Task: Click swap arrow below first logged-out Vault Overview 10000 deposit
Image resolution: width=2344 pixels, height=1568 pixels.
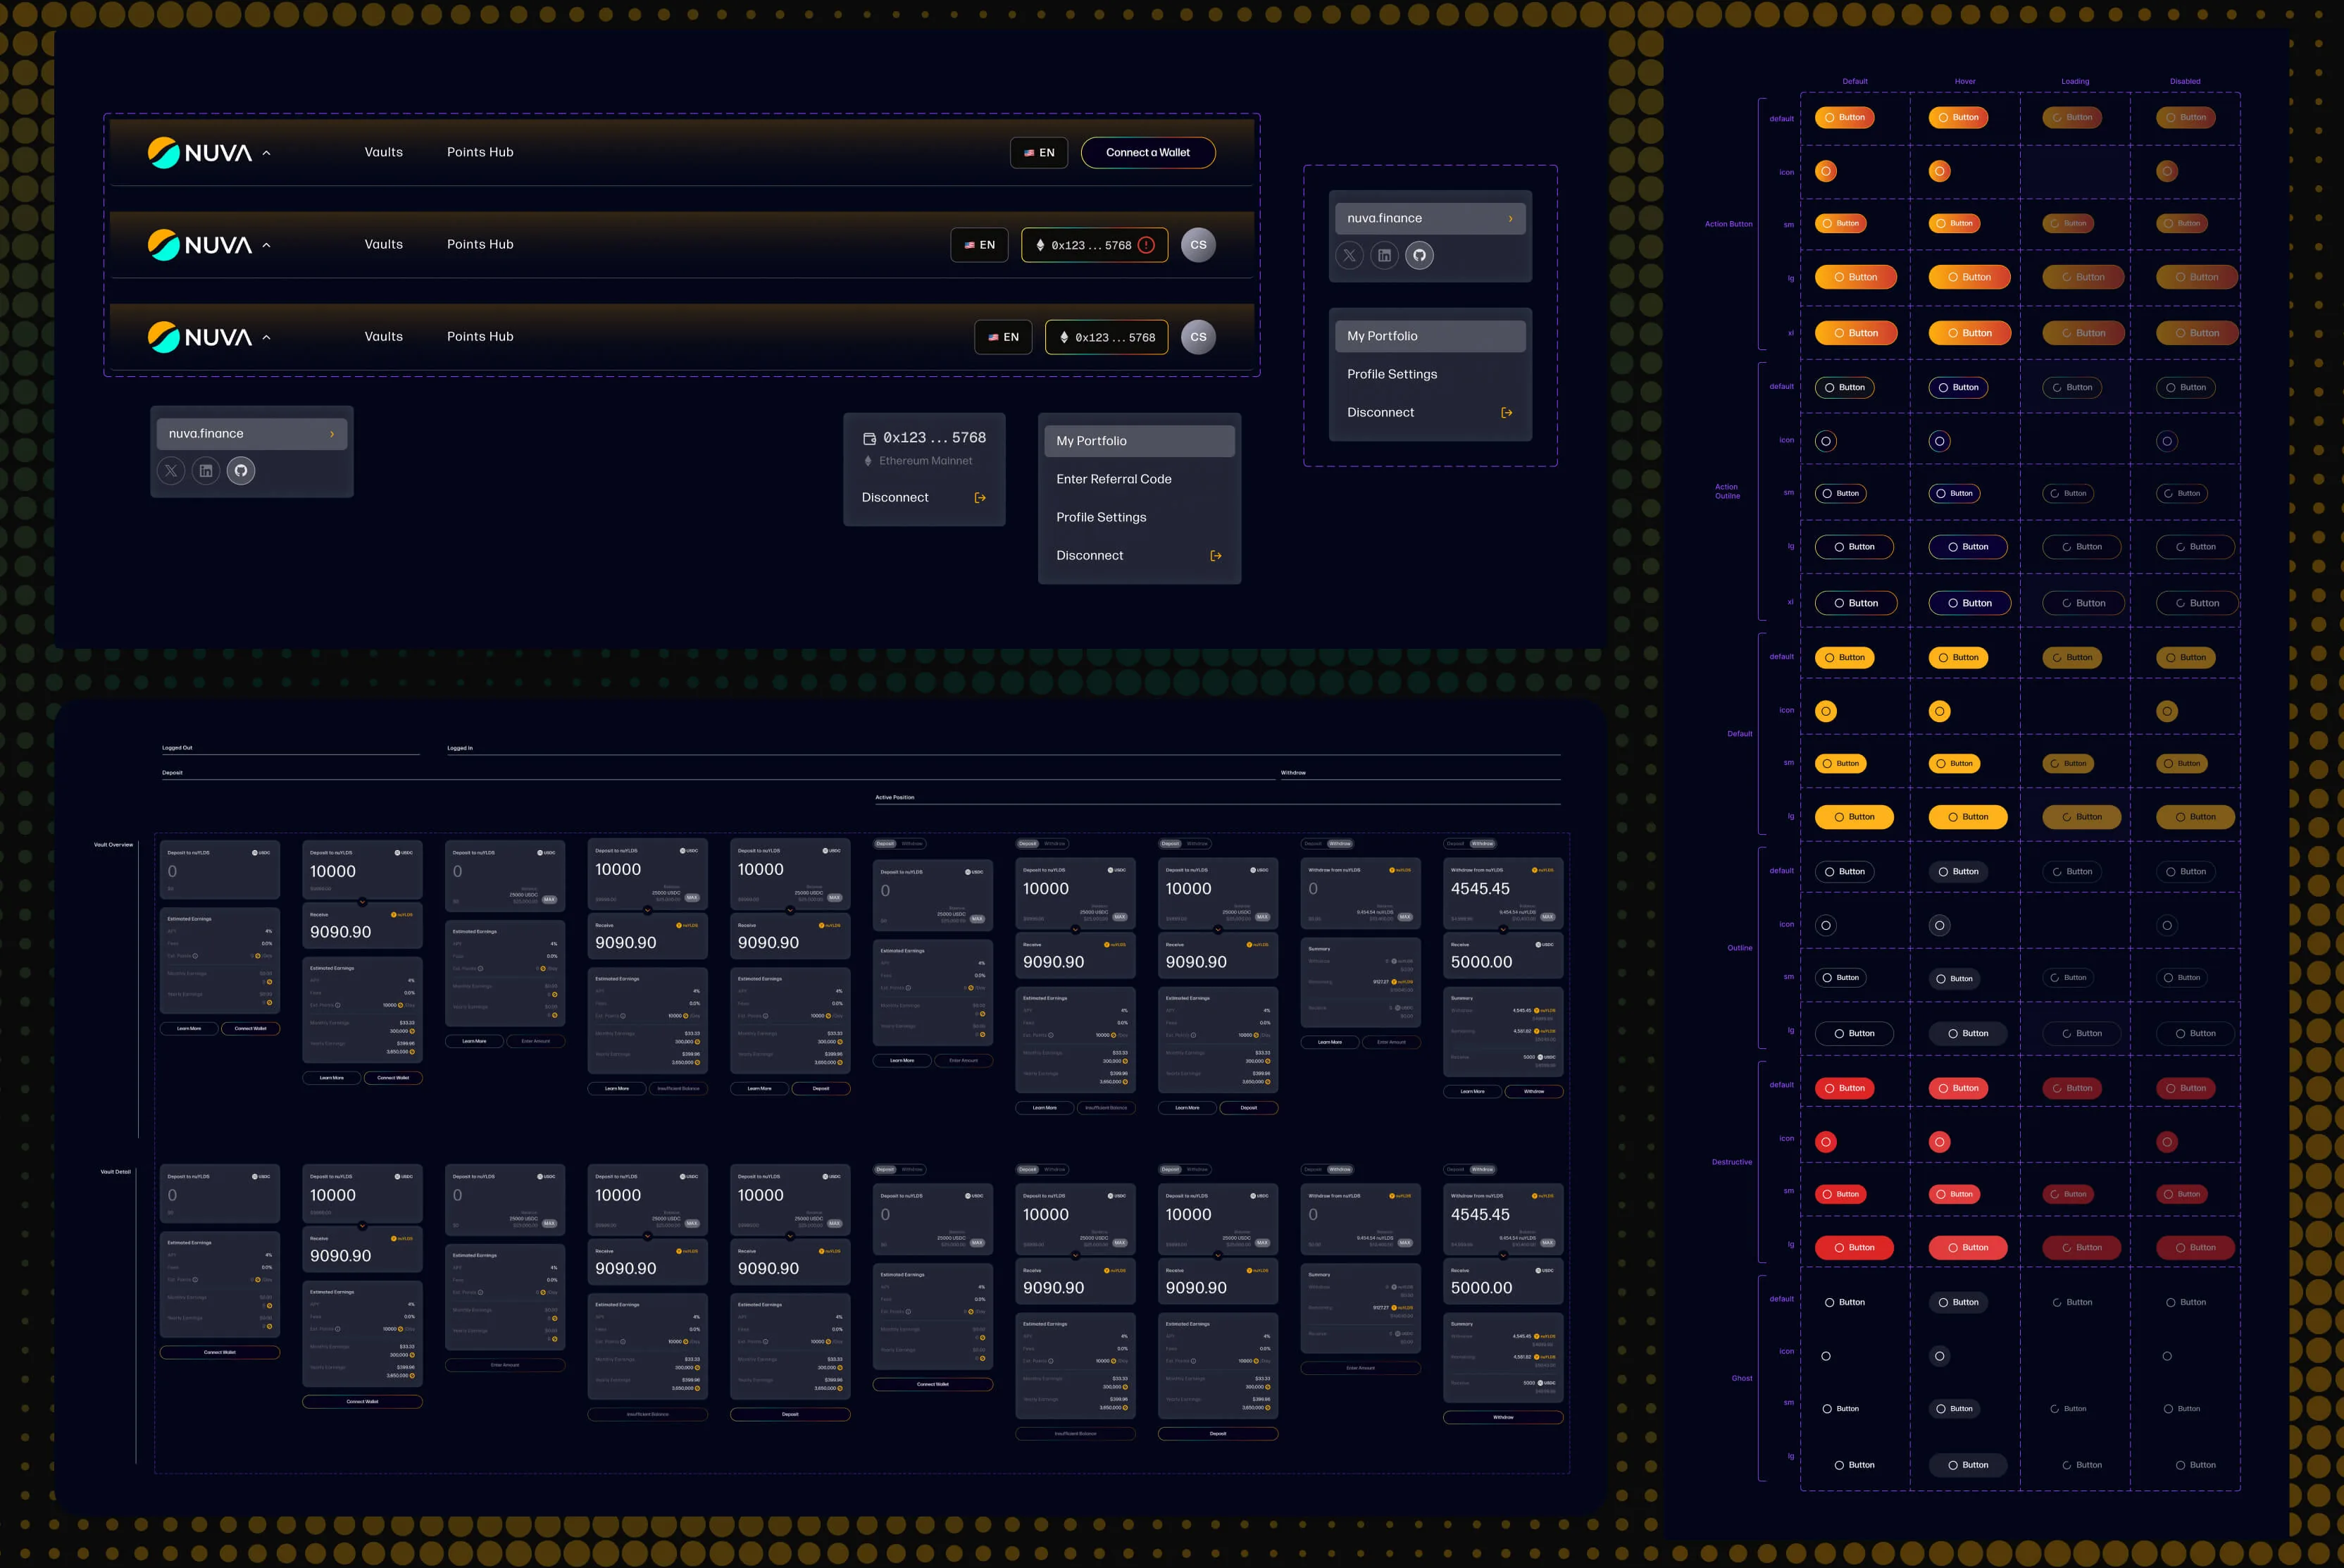Action: [362, 902]
